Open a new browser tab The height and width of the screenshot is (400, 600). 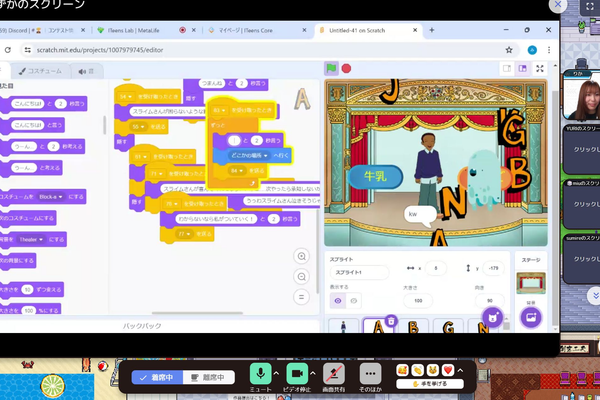click(x=432, y=30)
